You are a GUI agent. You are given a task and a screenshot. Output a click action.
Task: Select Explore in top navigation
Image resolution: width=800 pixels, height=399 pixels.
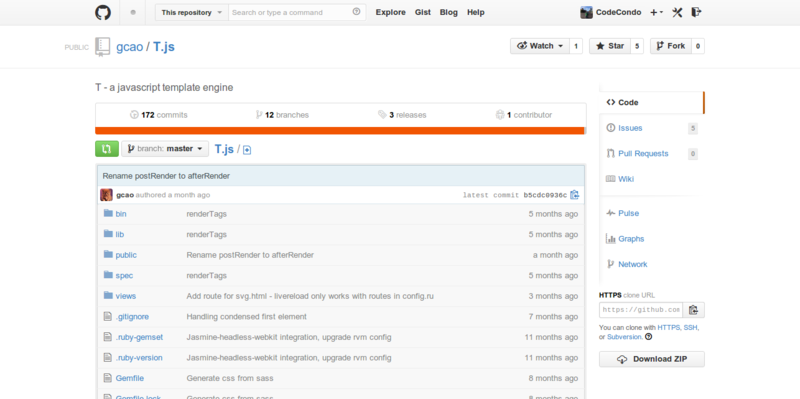click(391, 12)
